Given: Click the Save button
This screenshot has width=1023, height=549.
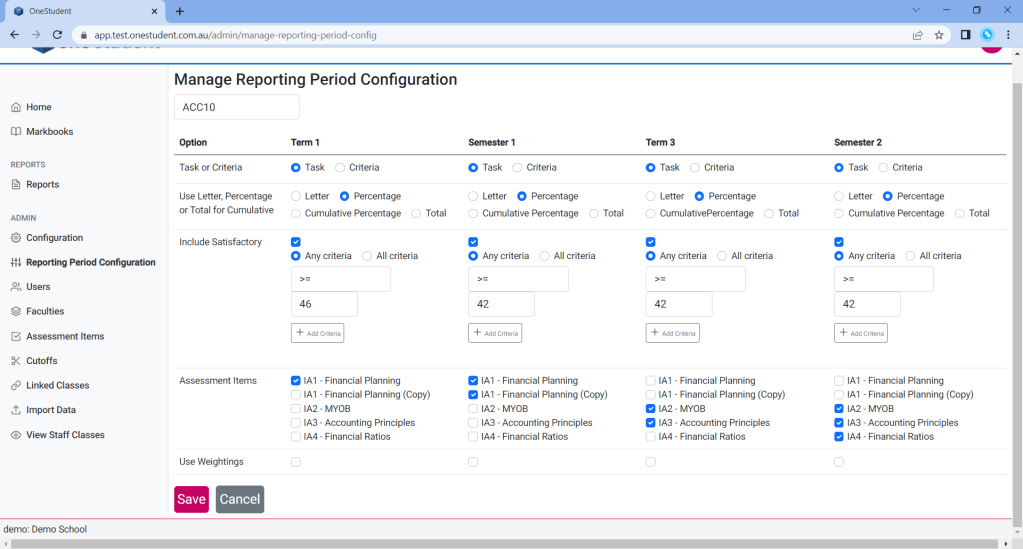Looking at the screenshot, I should 191,499.
